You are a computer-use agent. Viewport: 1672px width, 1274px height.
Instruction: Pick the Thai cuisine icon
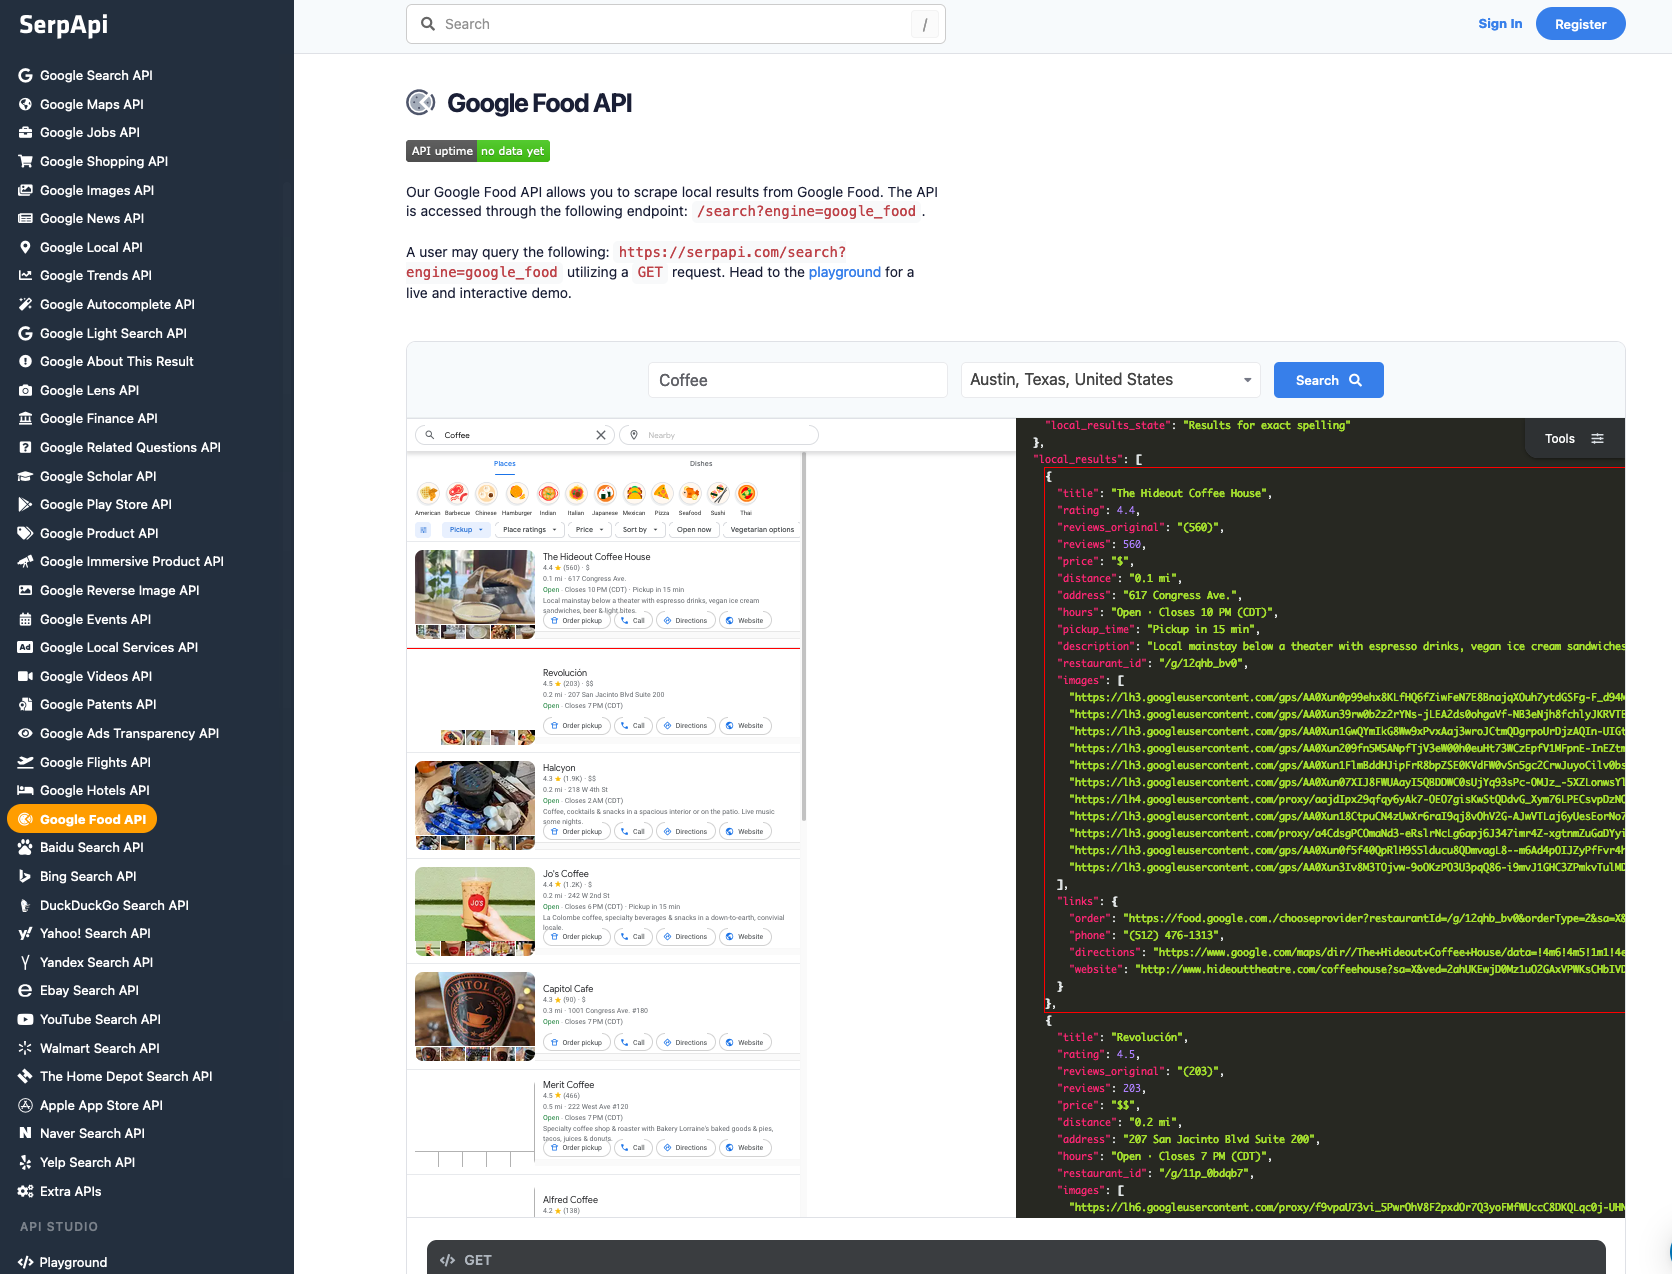pos(746,493)
